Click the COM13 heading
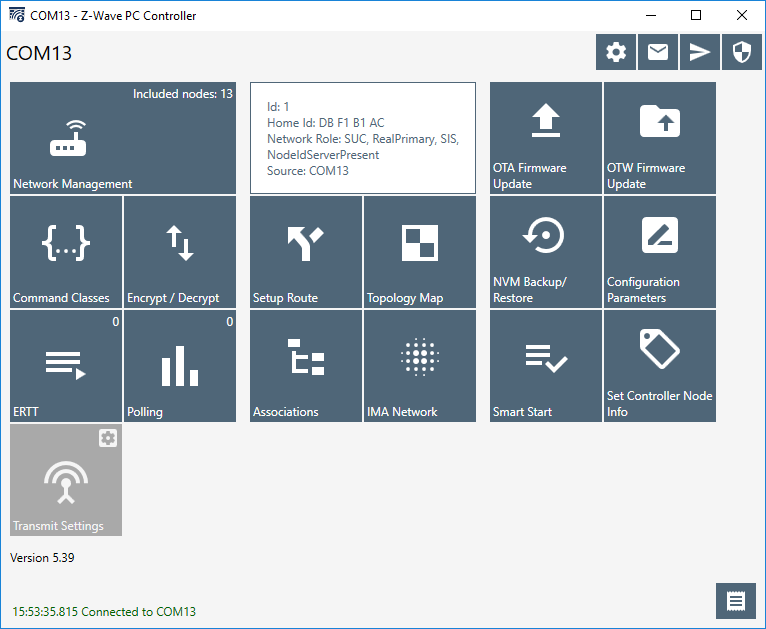766x629 pixels. click(39, 53)
